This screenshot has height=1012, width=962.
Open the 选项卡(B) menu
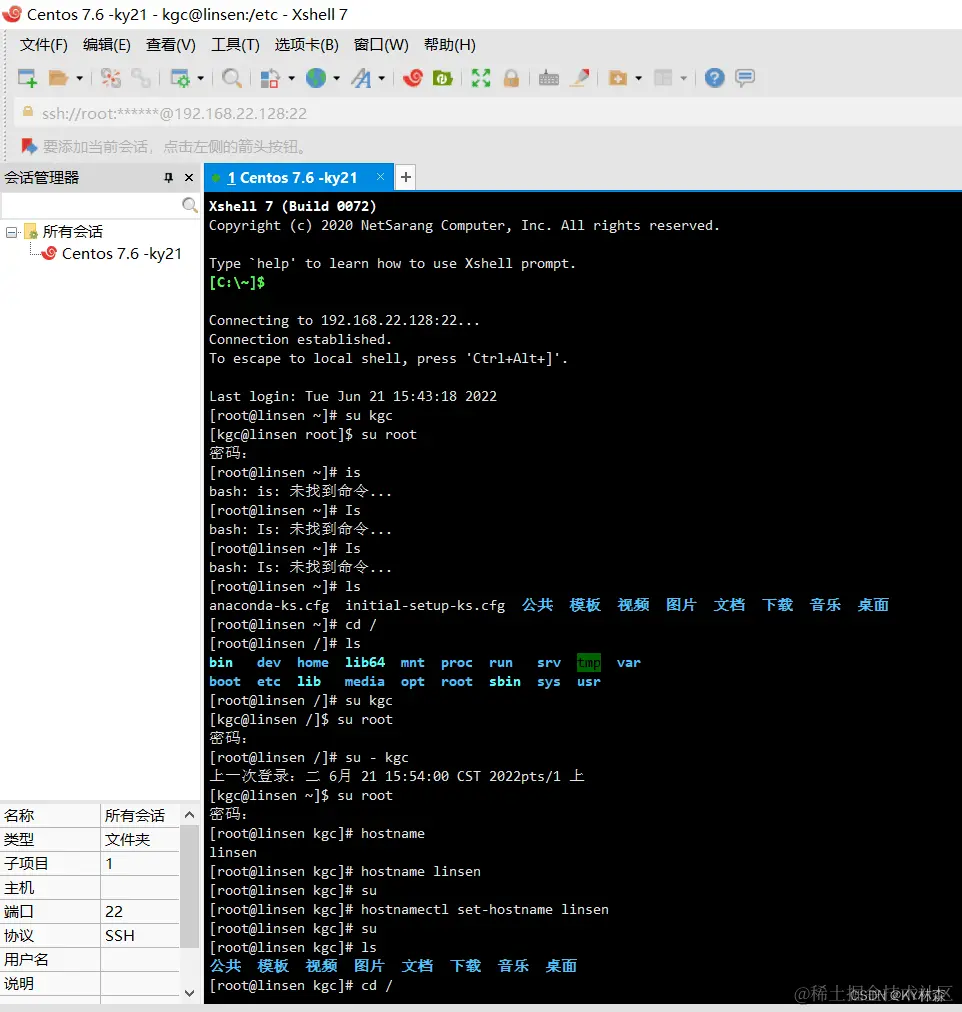pyautogui.click(x=306, y=45)
